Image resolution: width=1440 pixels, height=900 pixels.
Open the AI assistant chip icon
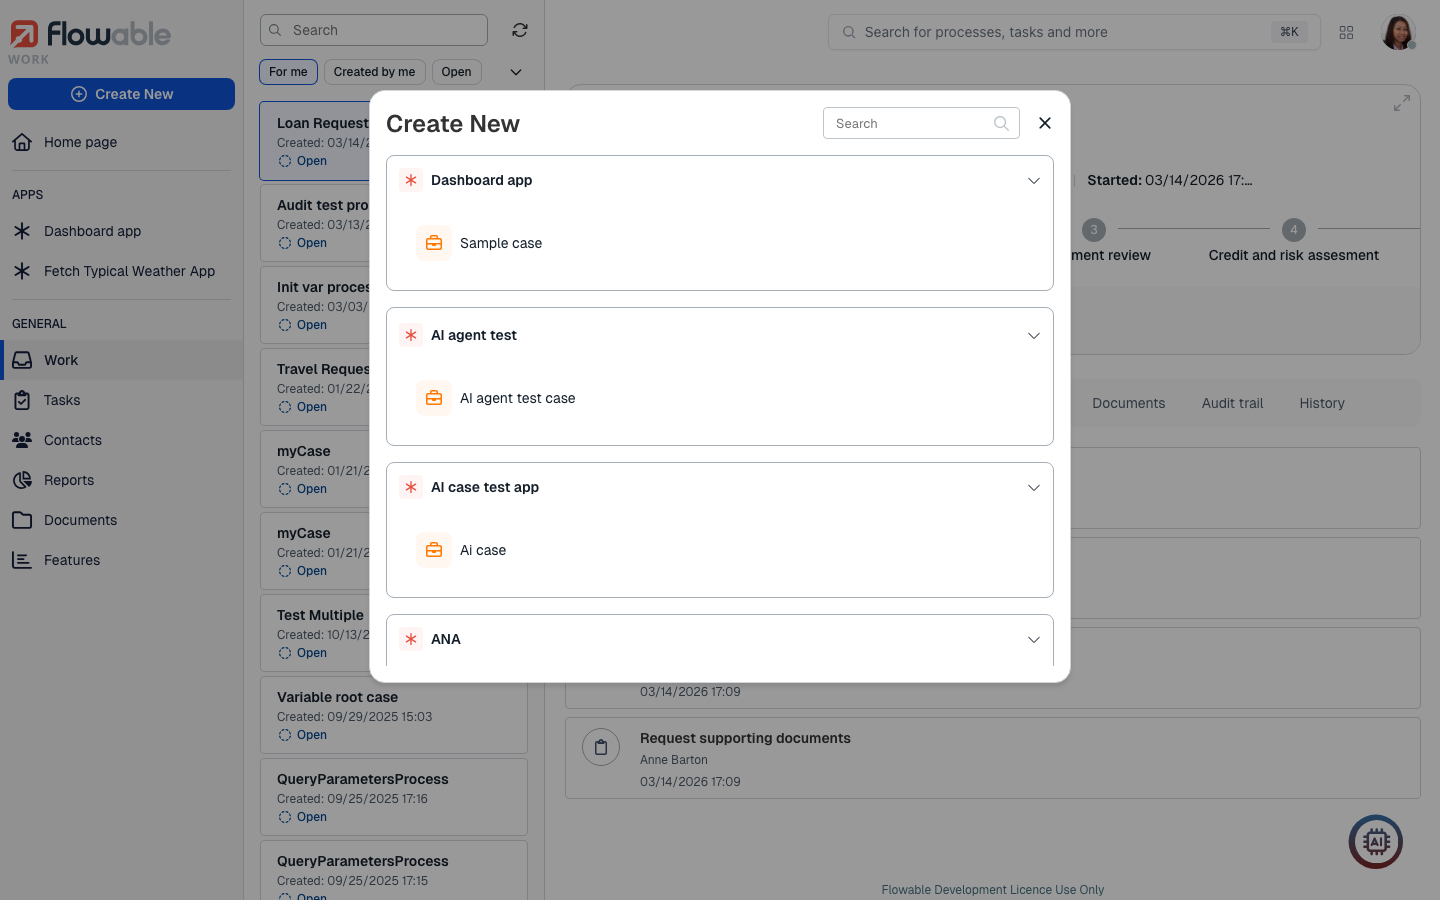click(1376, 842)
